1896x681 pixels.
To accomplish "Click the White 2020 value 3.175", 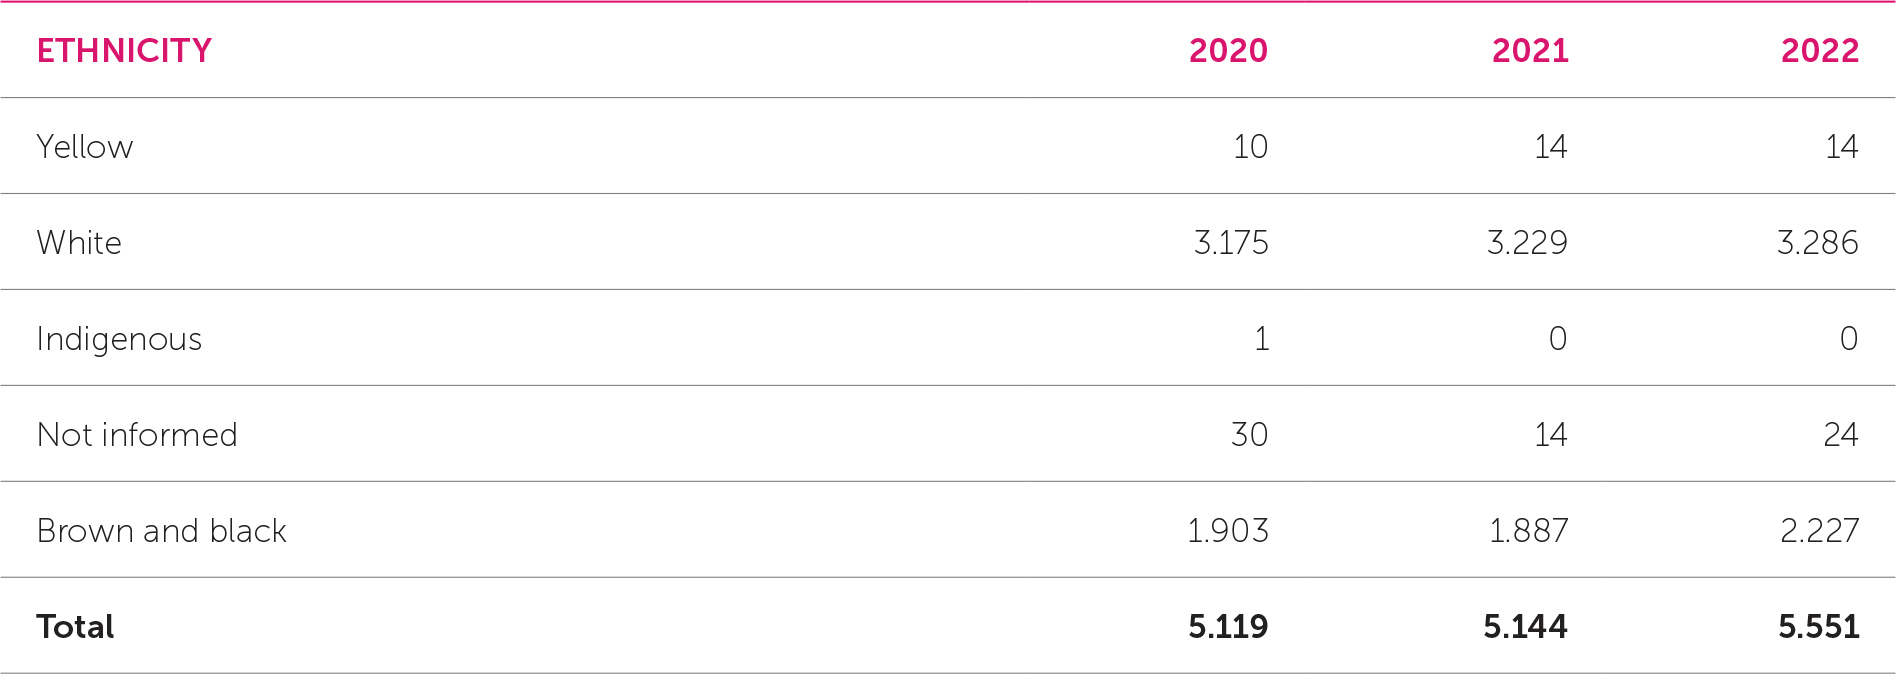I will (1230, 243).
